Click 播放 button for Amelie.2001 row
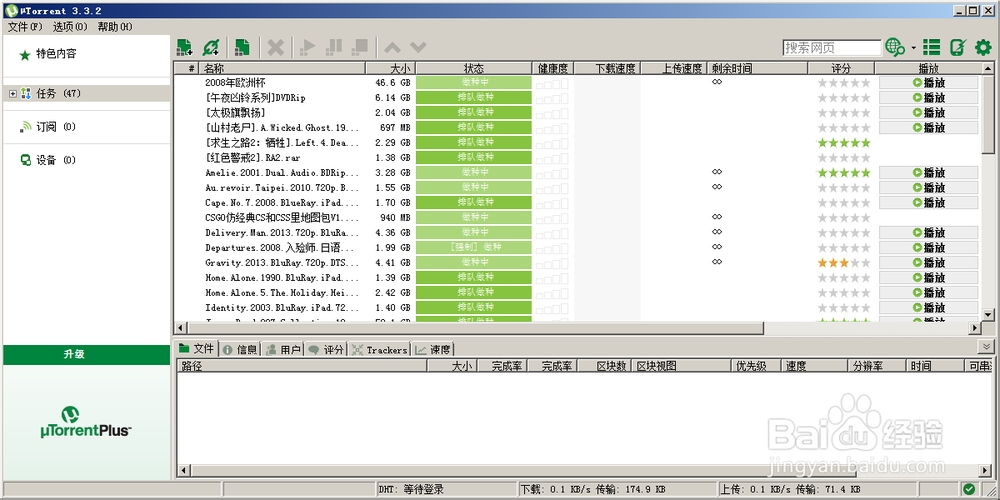This screenshot has width=1000, height=500. click(x=928, y=173)
